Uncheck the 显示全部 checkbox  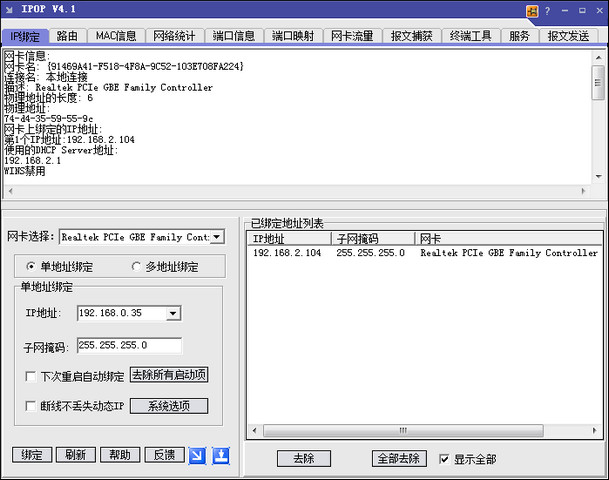point(444,459)
